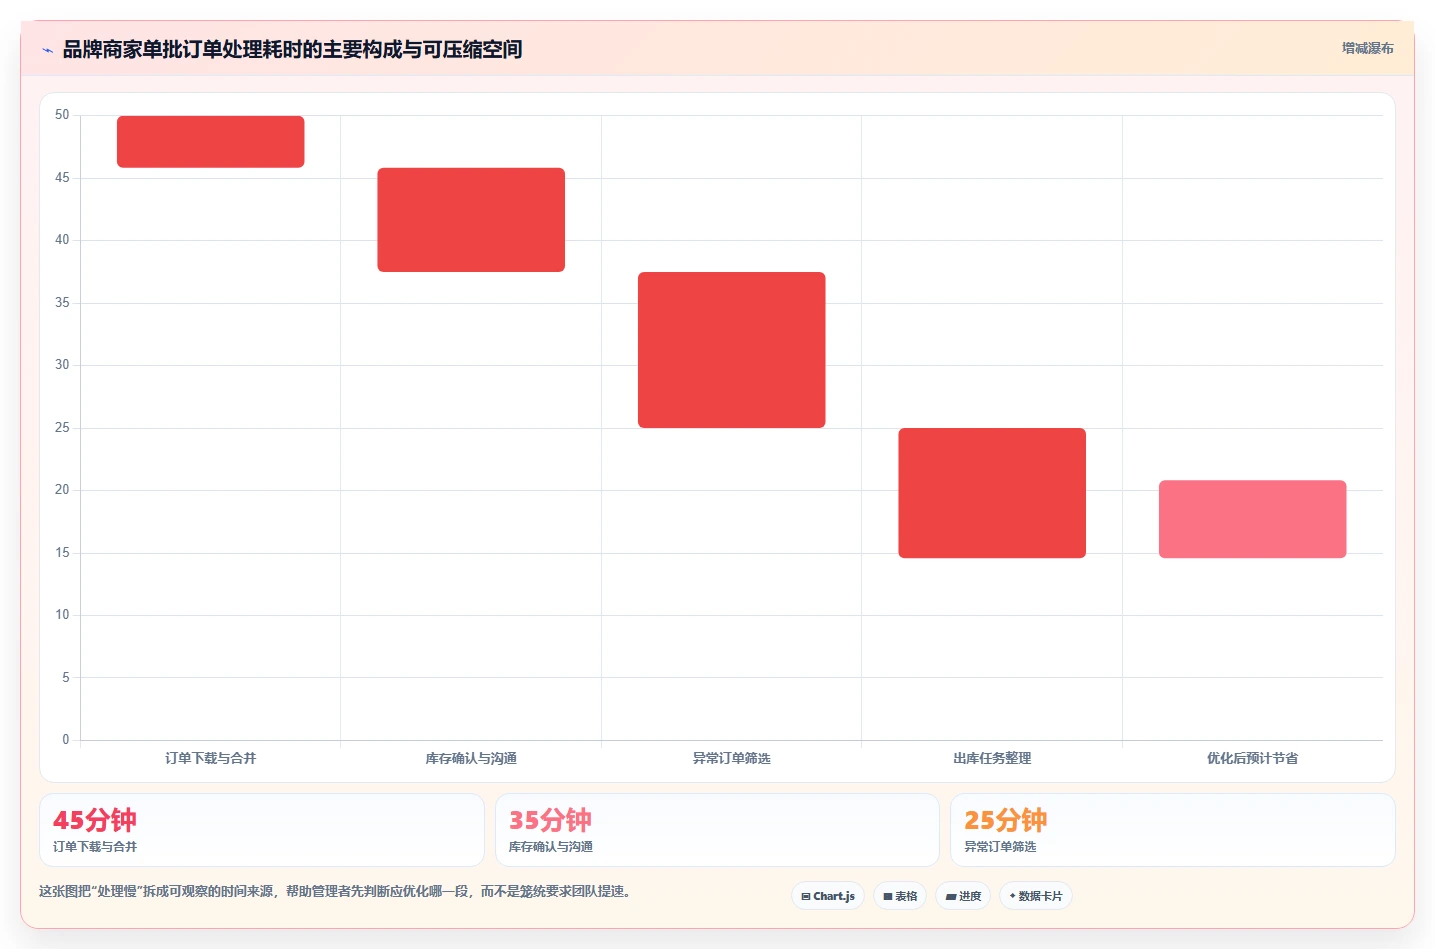Select the 订单下载与合并 waterfall bar
Screen dimensions: 1435x949
[x=211, y=141]
